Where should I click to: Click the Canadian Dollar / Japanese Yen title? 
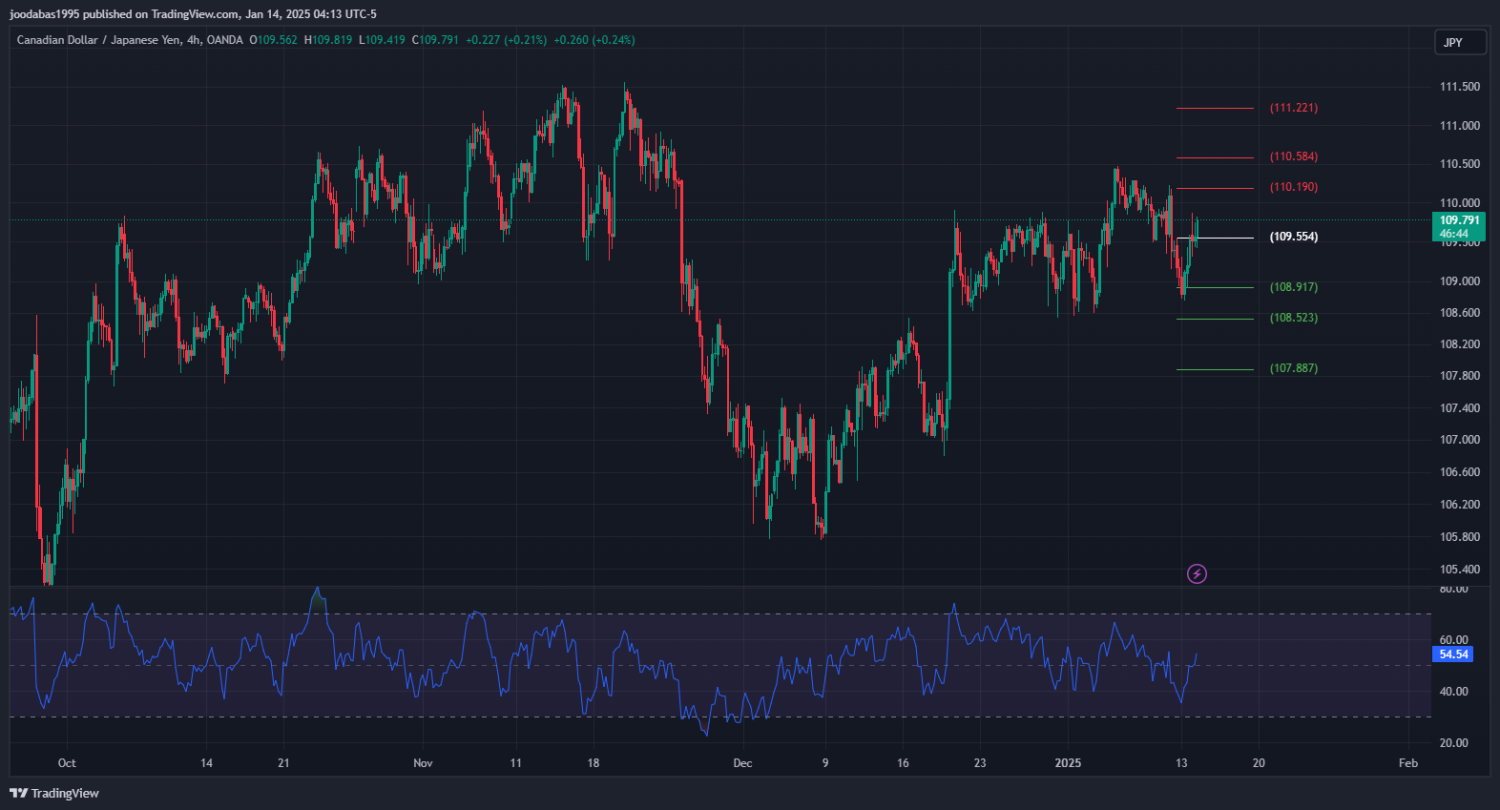point(98,40)
